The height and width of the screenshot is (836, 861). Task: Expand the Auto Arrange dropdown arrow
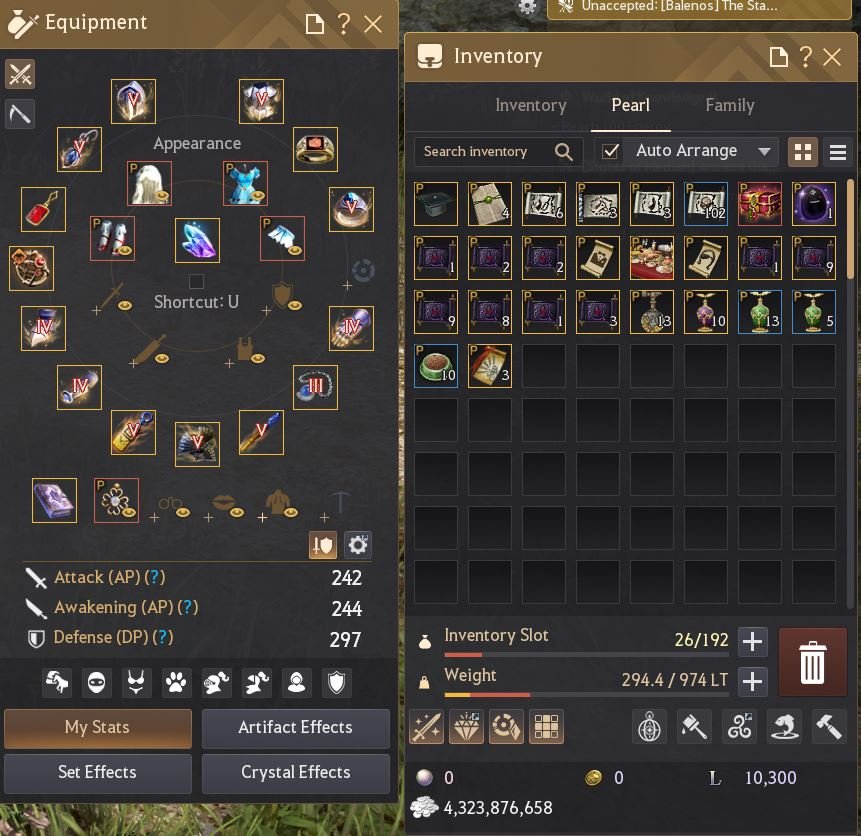coord(764,152)
